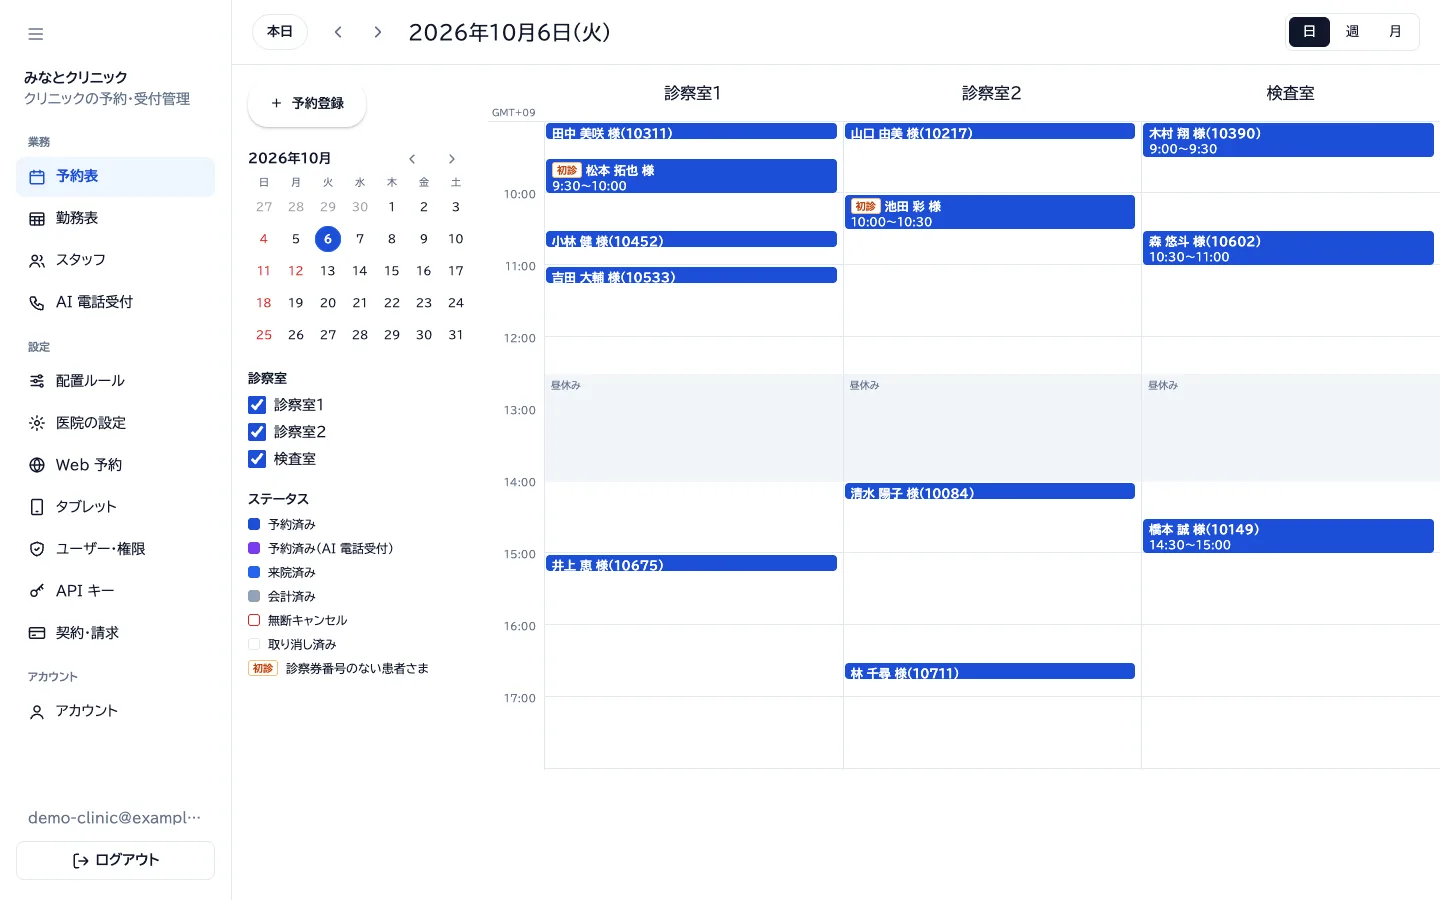The width and height of the screenshot is (1440, 900).
Task: Open アカウント person icon
Action: pyautogui.click(x=37, y=712)
